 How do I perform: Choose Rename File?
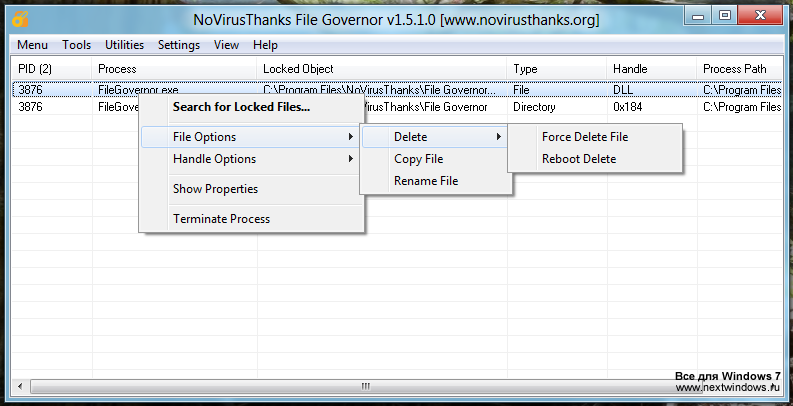[435, 181]
